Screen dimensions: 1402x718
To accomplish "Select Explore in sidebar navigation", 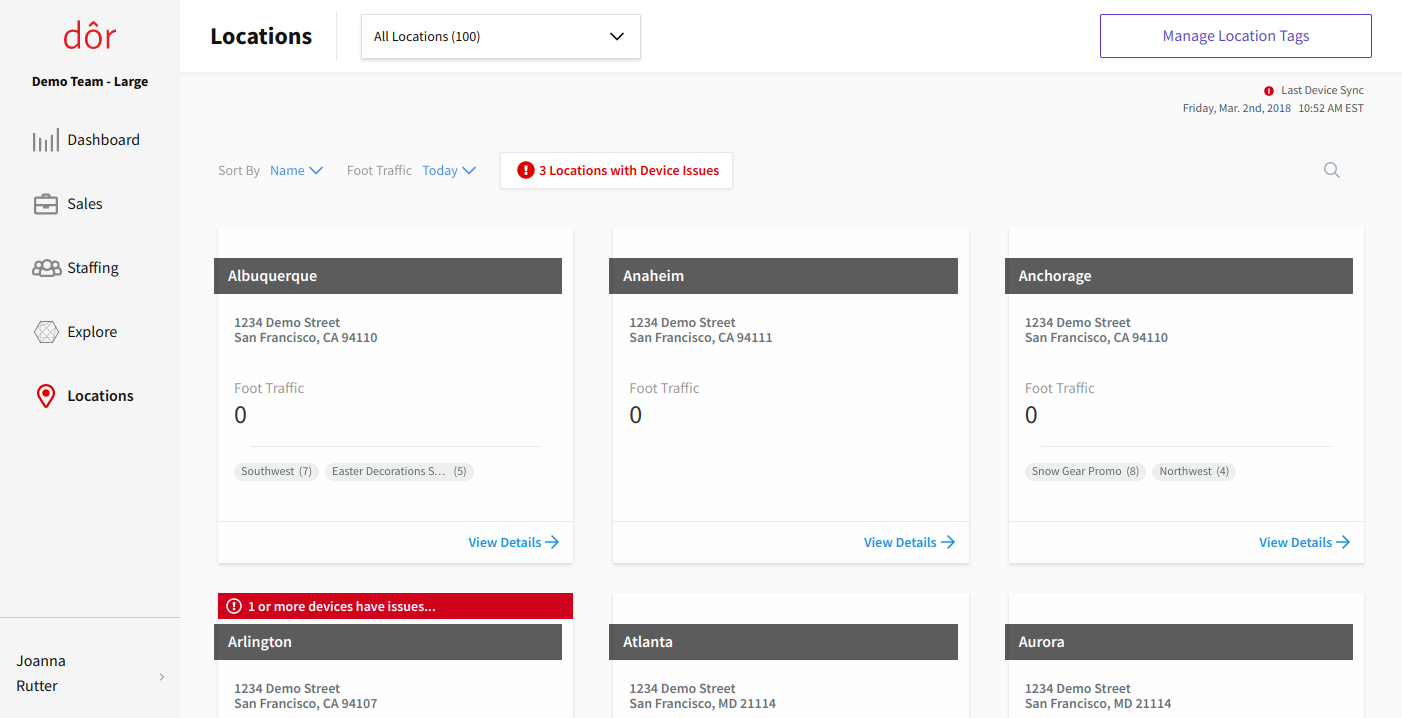I will pos(92,332).
